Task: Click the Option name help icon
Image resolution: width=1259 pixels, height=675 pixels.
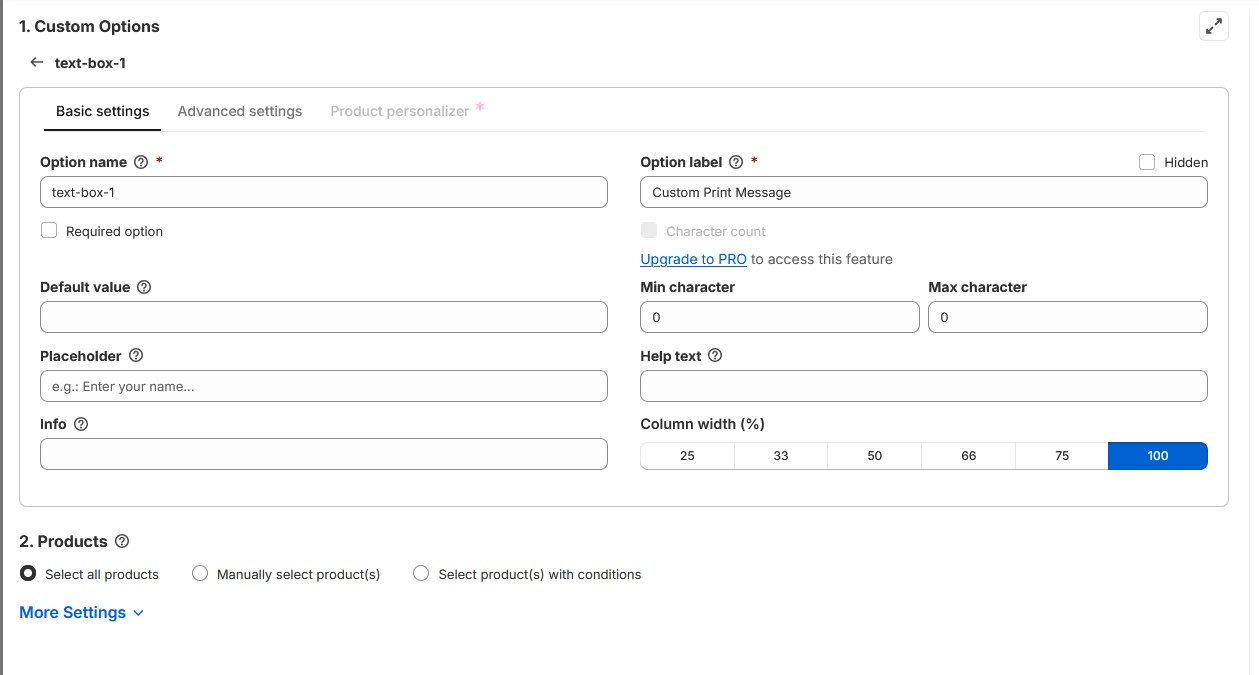Action: 139,161
